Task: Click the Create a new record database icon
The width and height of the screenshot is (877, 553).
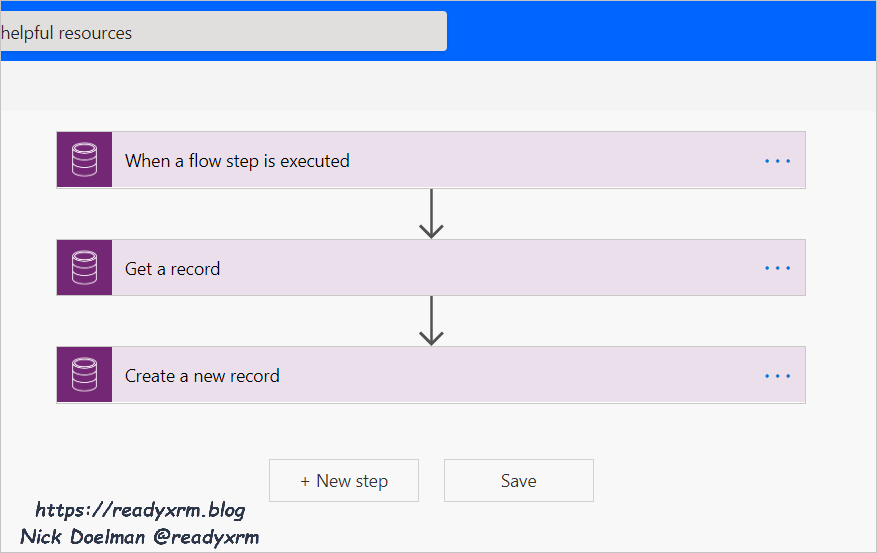Action: 84,376
